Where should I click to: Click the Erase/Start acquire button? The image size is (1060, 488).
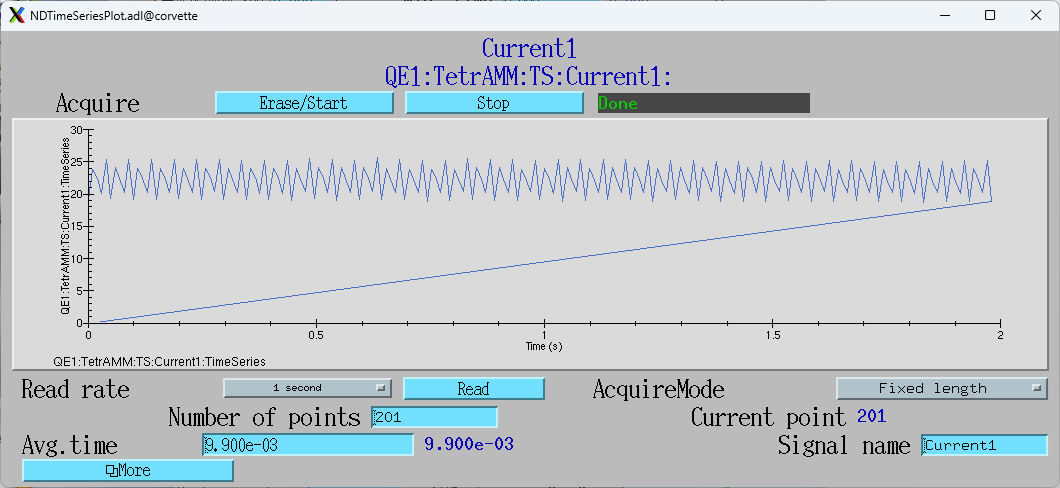[x=304, y=103]
